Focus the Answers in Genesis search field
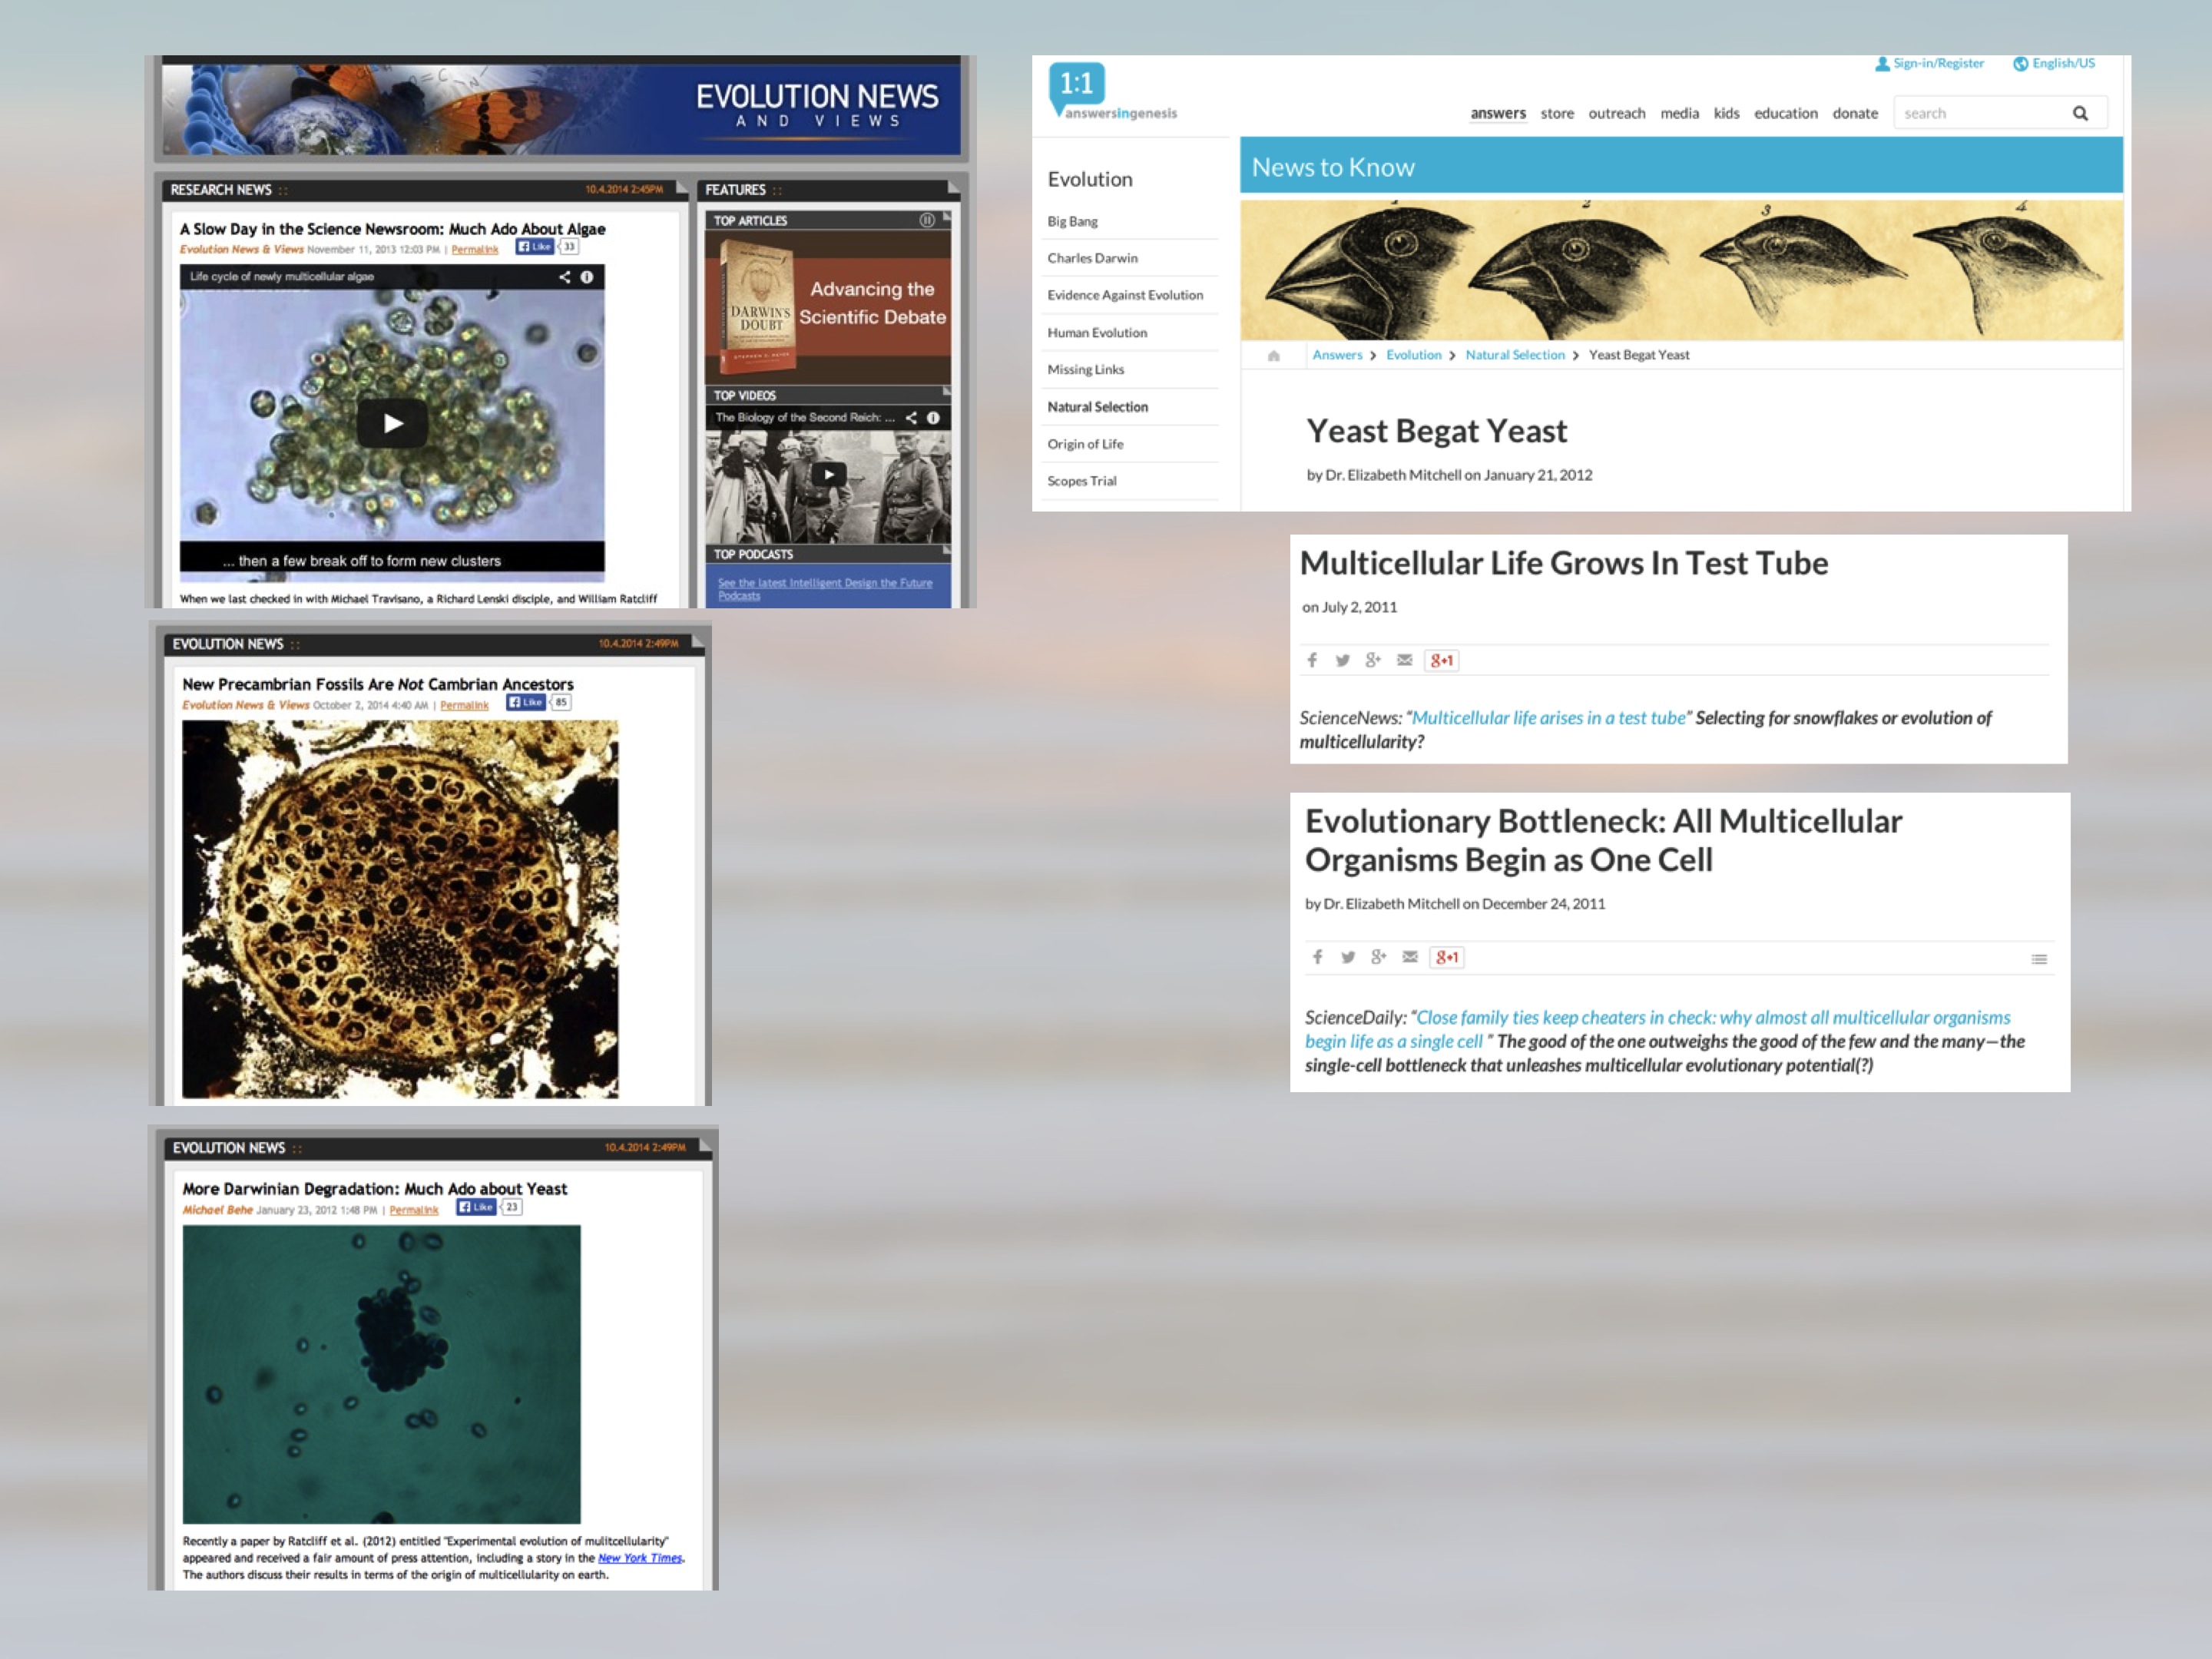The image size is (2212, 1659). tap(1980, 113)
